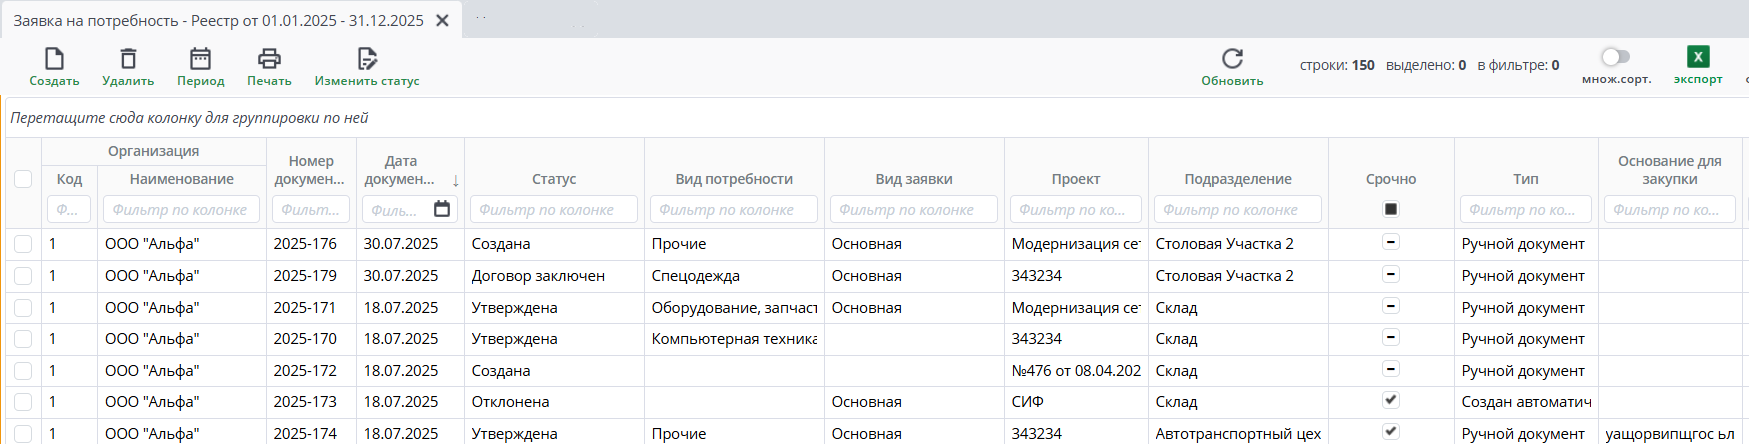Click the Изменить статус icon
Viewport: 1749px width, 444px height.
(x=367, y=59)
